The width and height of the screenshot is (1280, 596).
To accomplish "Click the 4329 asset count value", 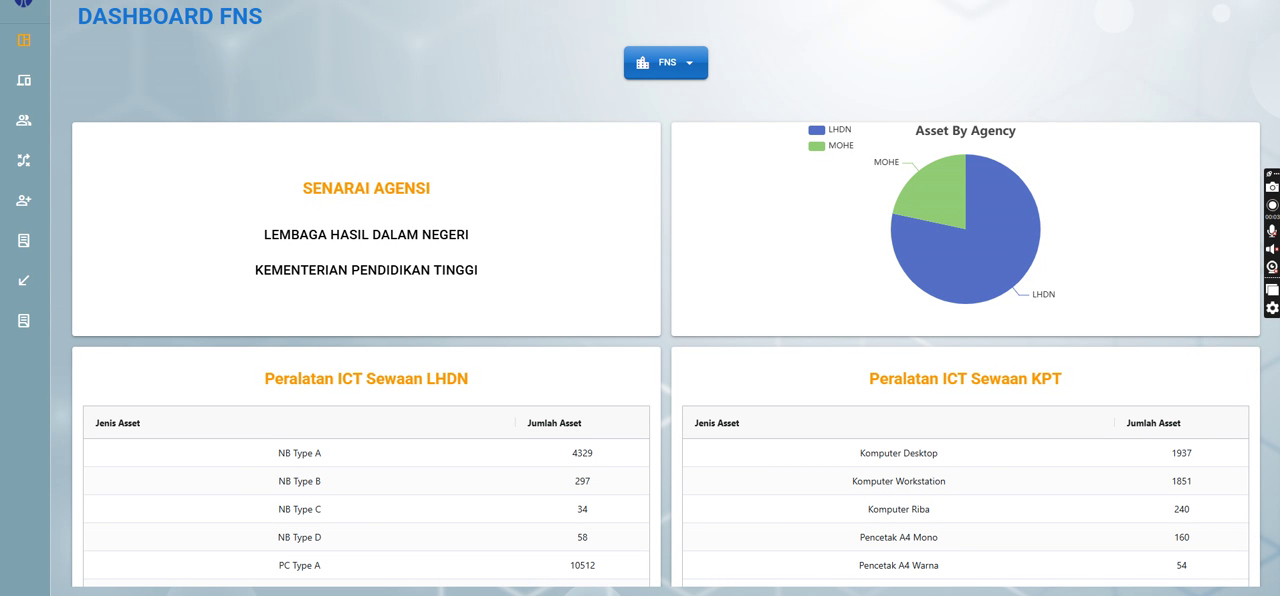I will tap(582, 453).
